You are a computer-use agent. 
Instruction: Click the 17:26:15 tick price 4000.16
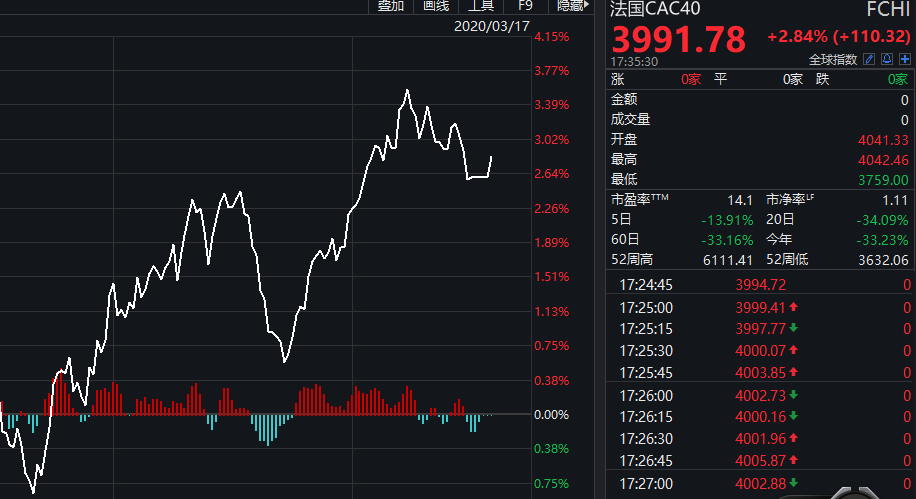(760, 417)
